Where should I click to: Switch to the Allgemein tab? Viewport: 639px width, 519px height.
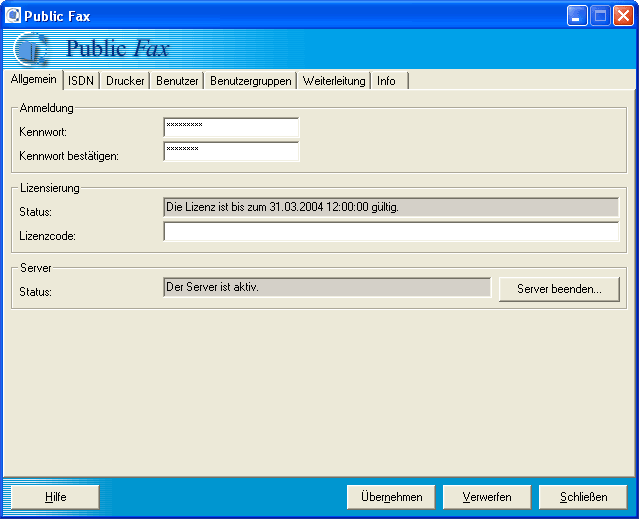[x=33, y=80]
